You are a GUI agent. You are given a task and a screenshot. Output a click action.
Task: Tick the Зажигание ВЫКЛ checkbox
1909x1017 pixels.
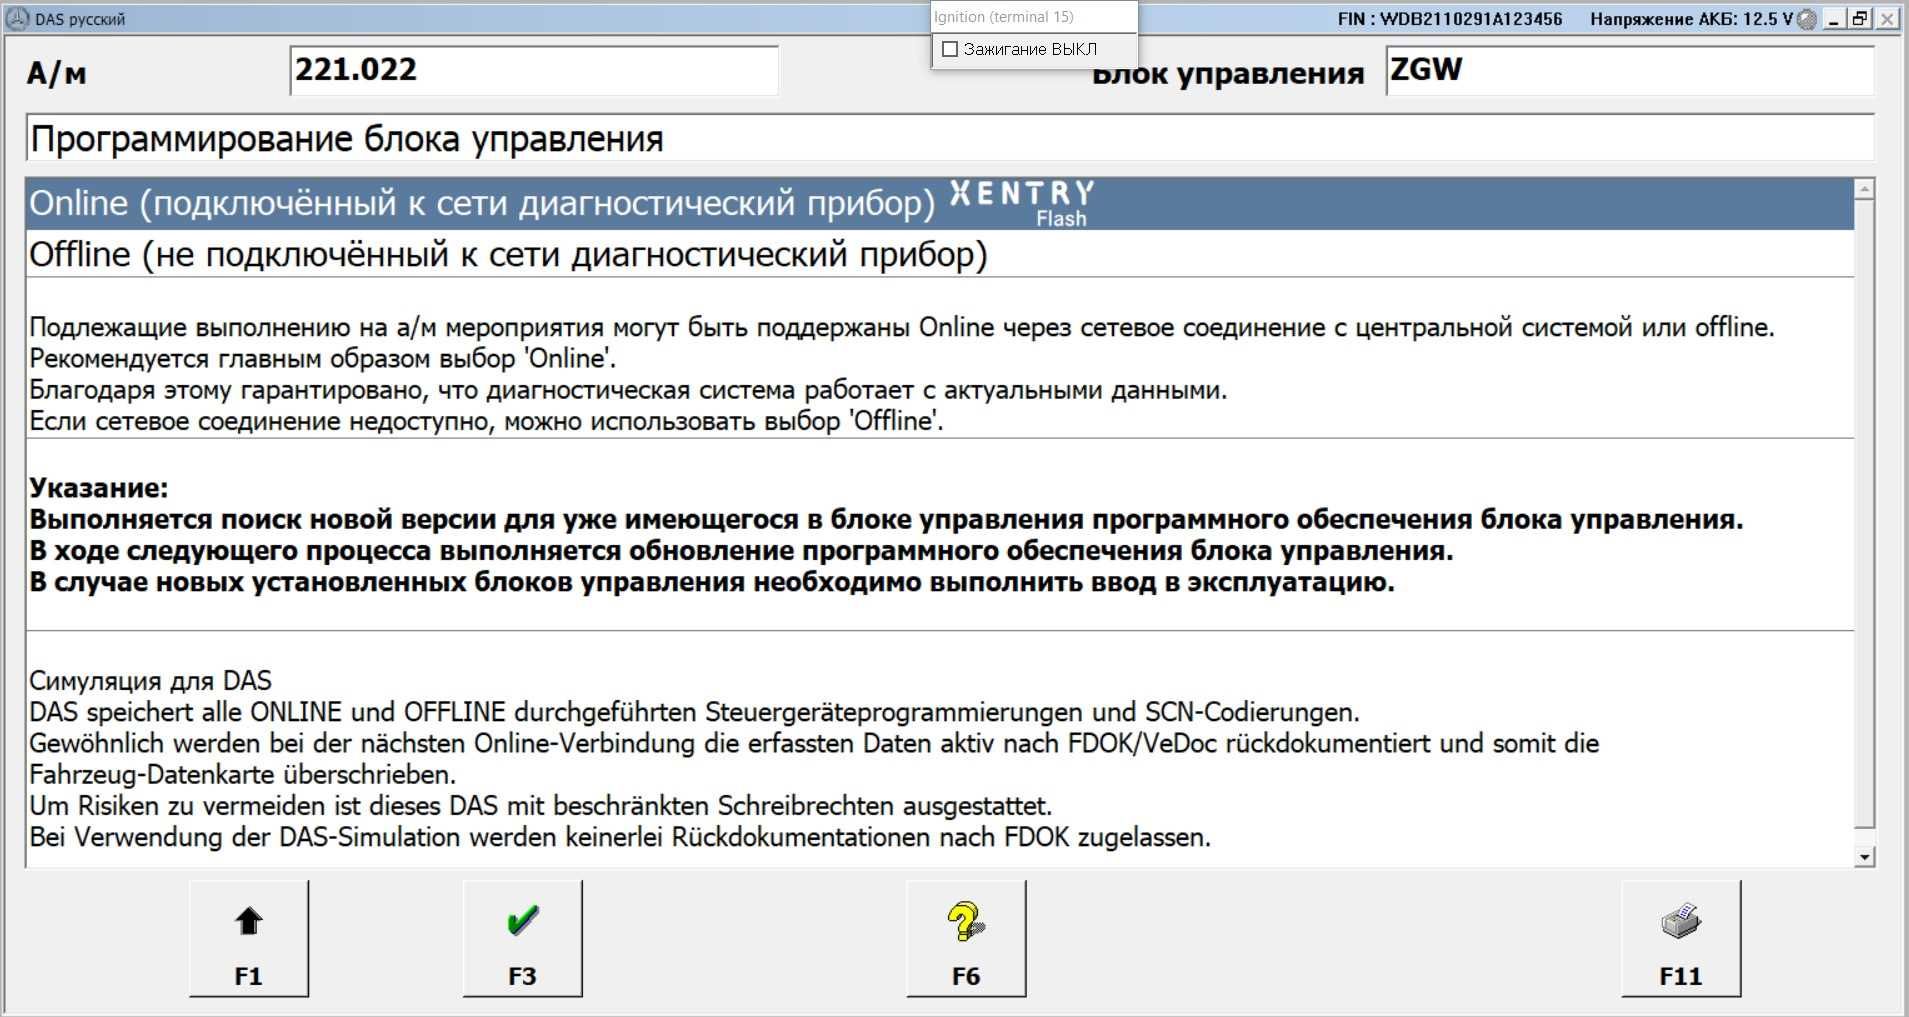coord(951,49)
